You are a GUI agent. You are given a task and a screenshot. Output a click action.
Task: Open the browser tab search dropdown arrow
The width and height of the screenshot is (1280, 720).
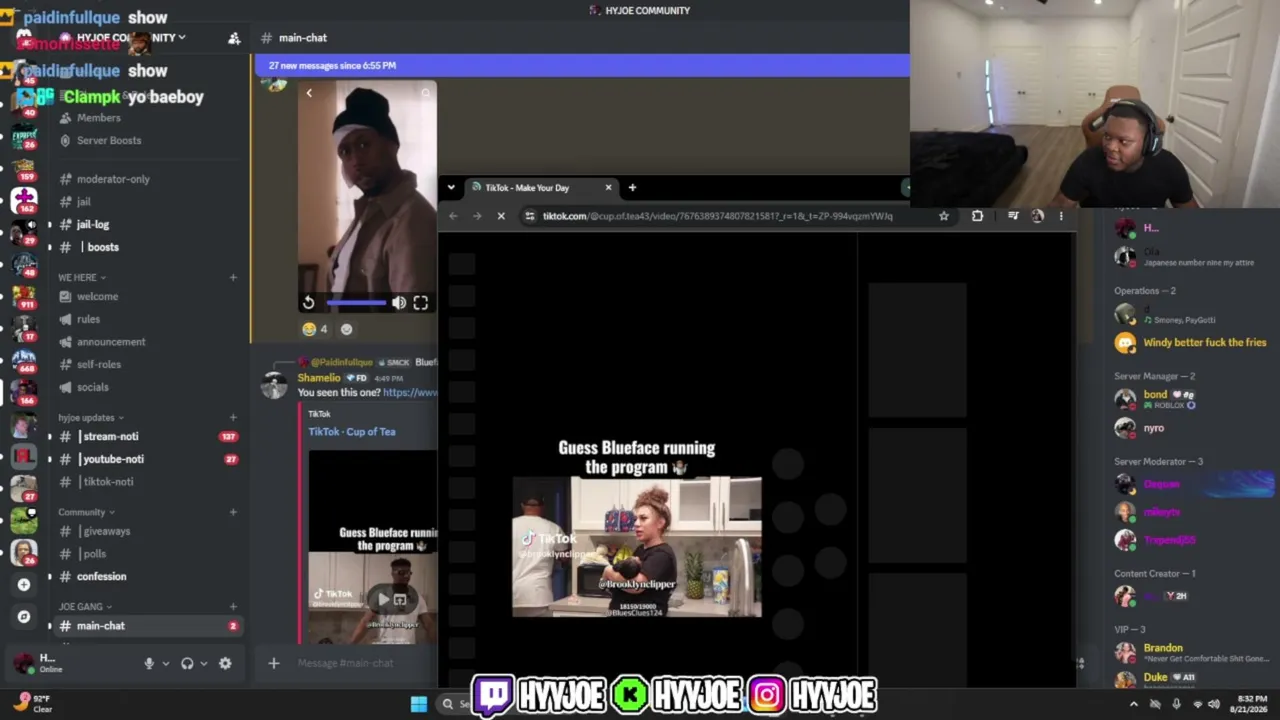point(451,187)
